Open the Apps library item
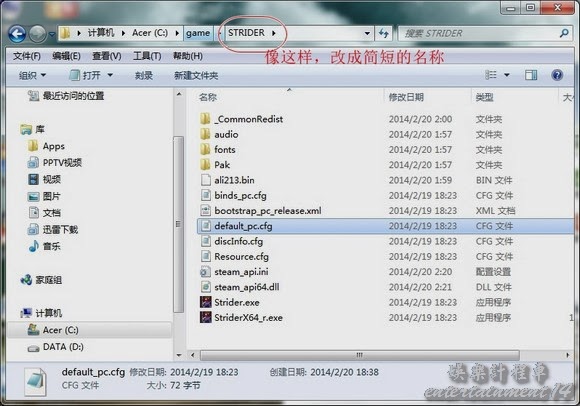This screenshot has height=406, width=580. click(x=46, y=146)
